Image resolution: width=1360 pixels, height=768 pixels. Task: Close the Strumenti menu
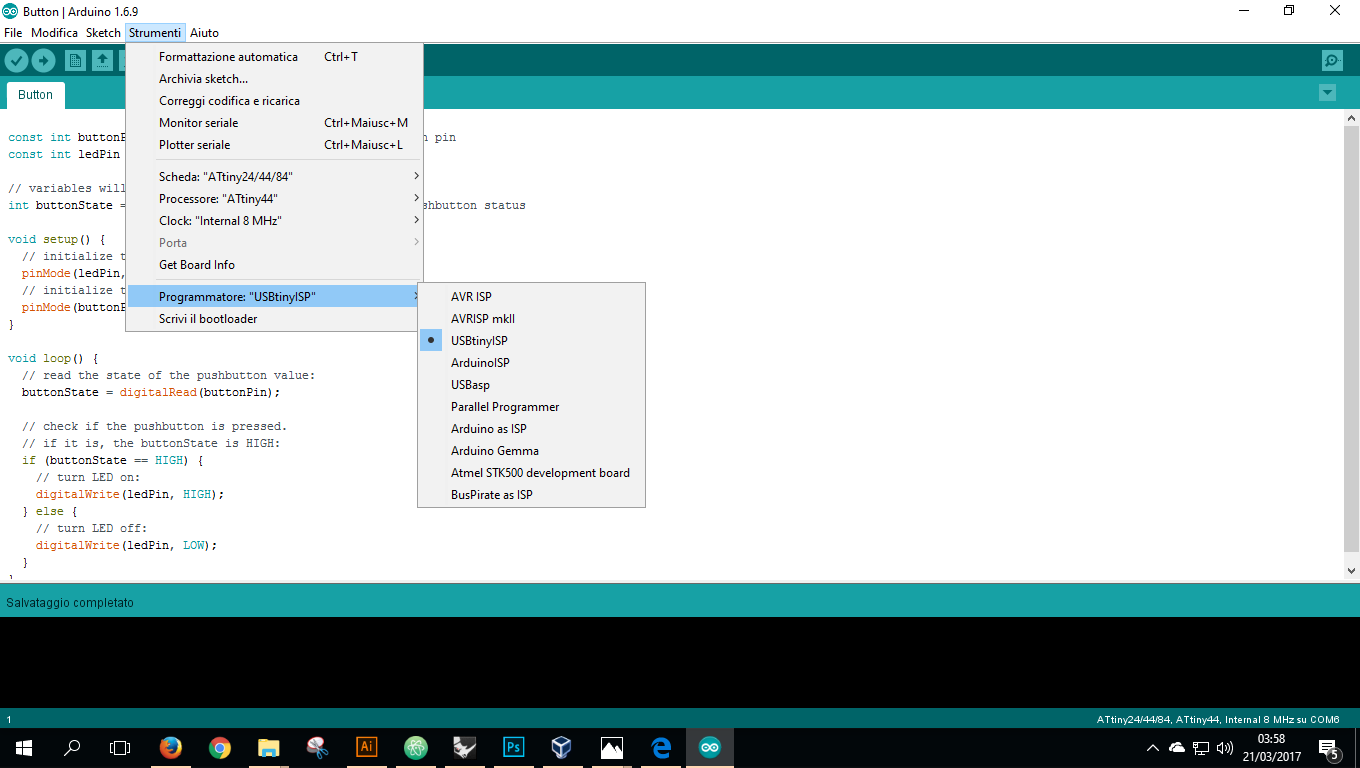pos(155,33)
